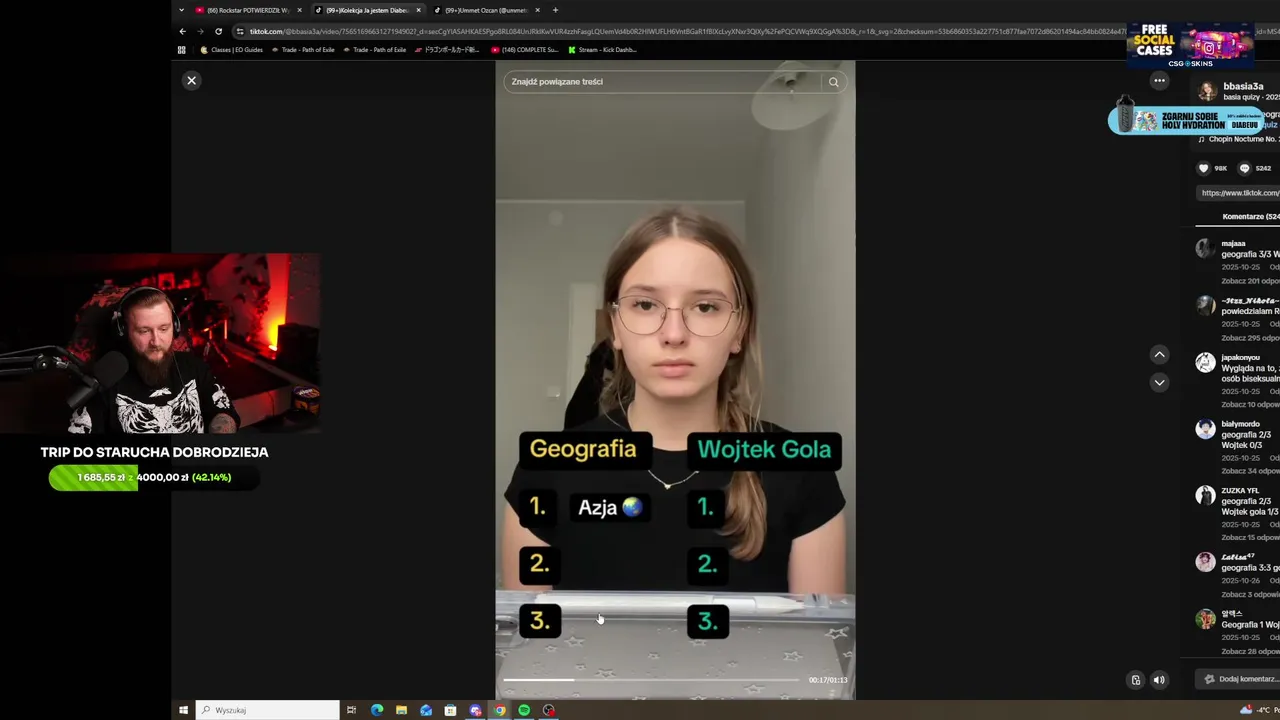1280x720 pixels.
Task: Toggle the auto-scroll icon next to the speaker
Action: [x=1135, y=680]
